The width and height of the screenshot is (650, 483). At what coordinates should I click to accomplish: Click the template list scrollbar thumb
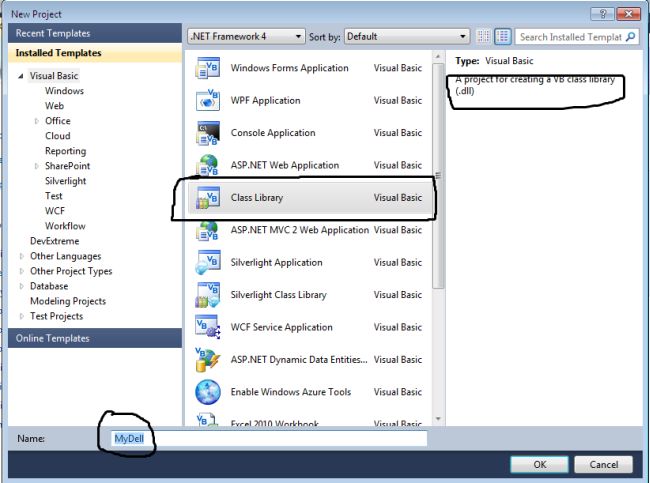(x=438, y=176)
